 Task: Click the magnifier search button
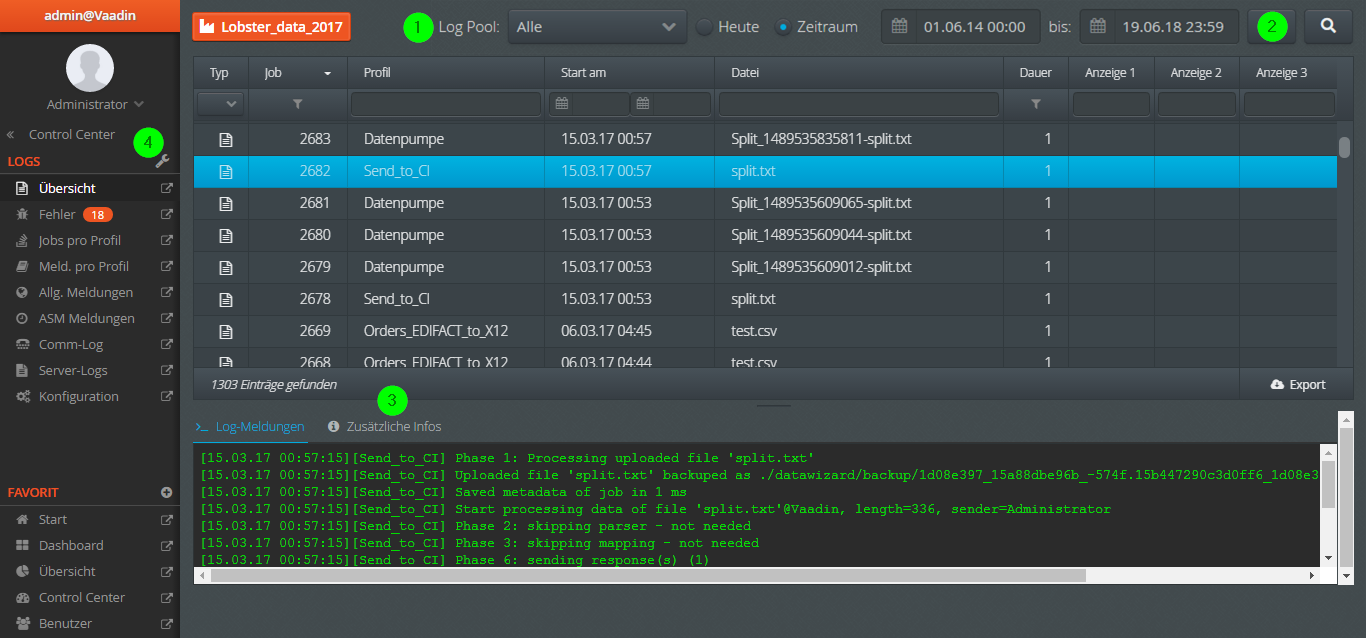point(1328,27)
